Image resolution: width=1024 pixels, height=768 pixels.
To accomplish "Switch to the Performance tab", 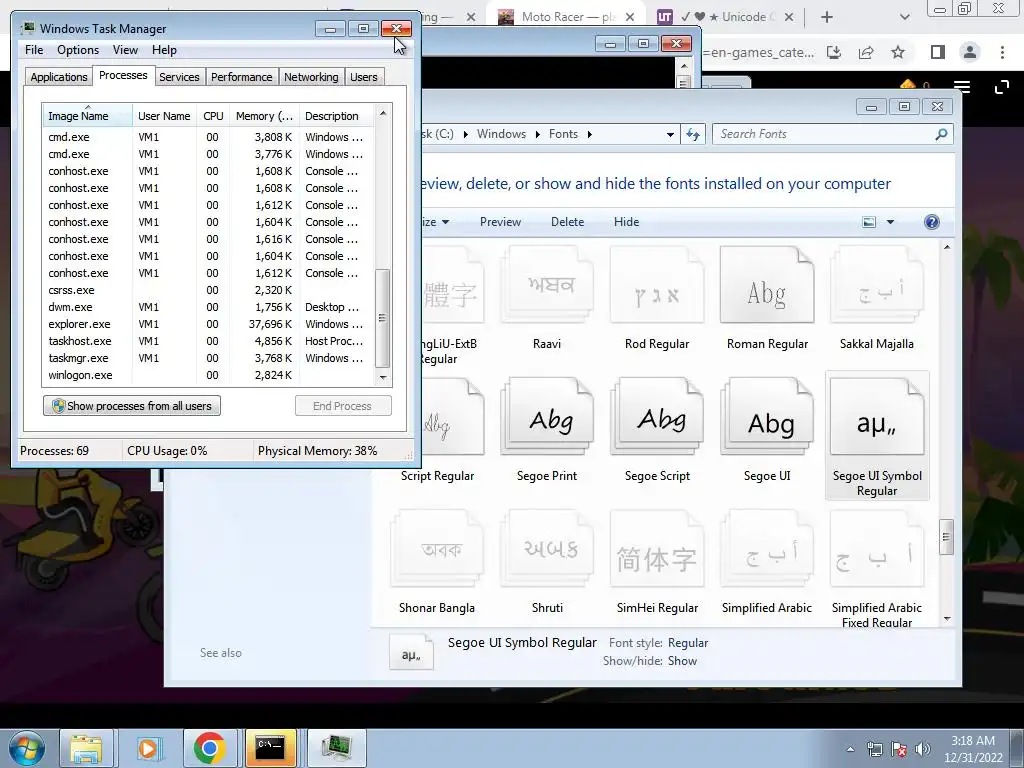I will click(242, 77).
